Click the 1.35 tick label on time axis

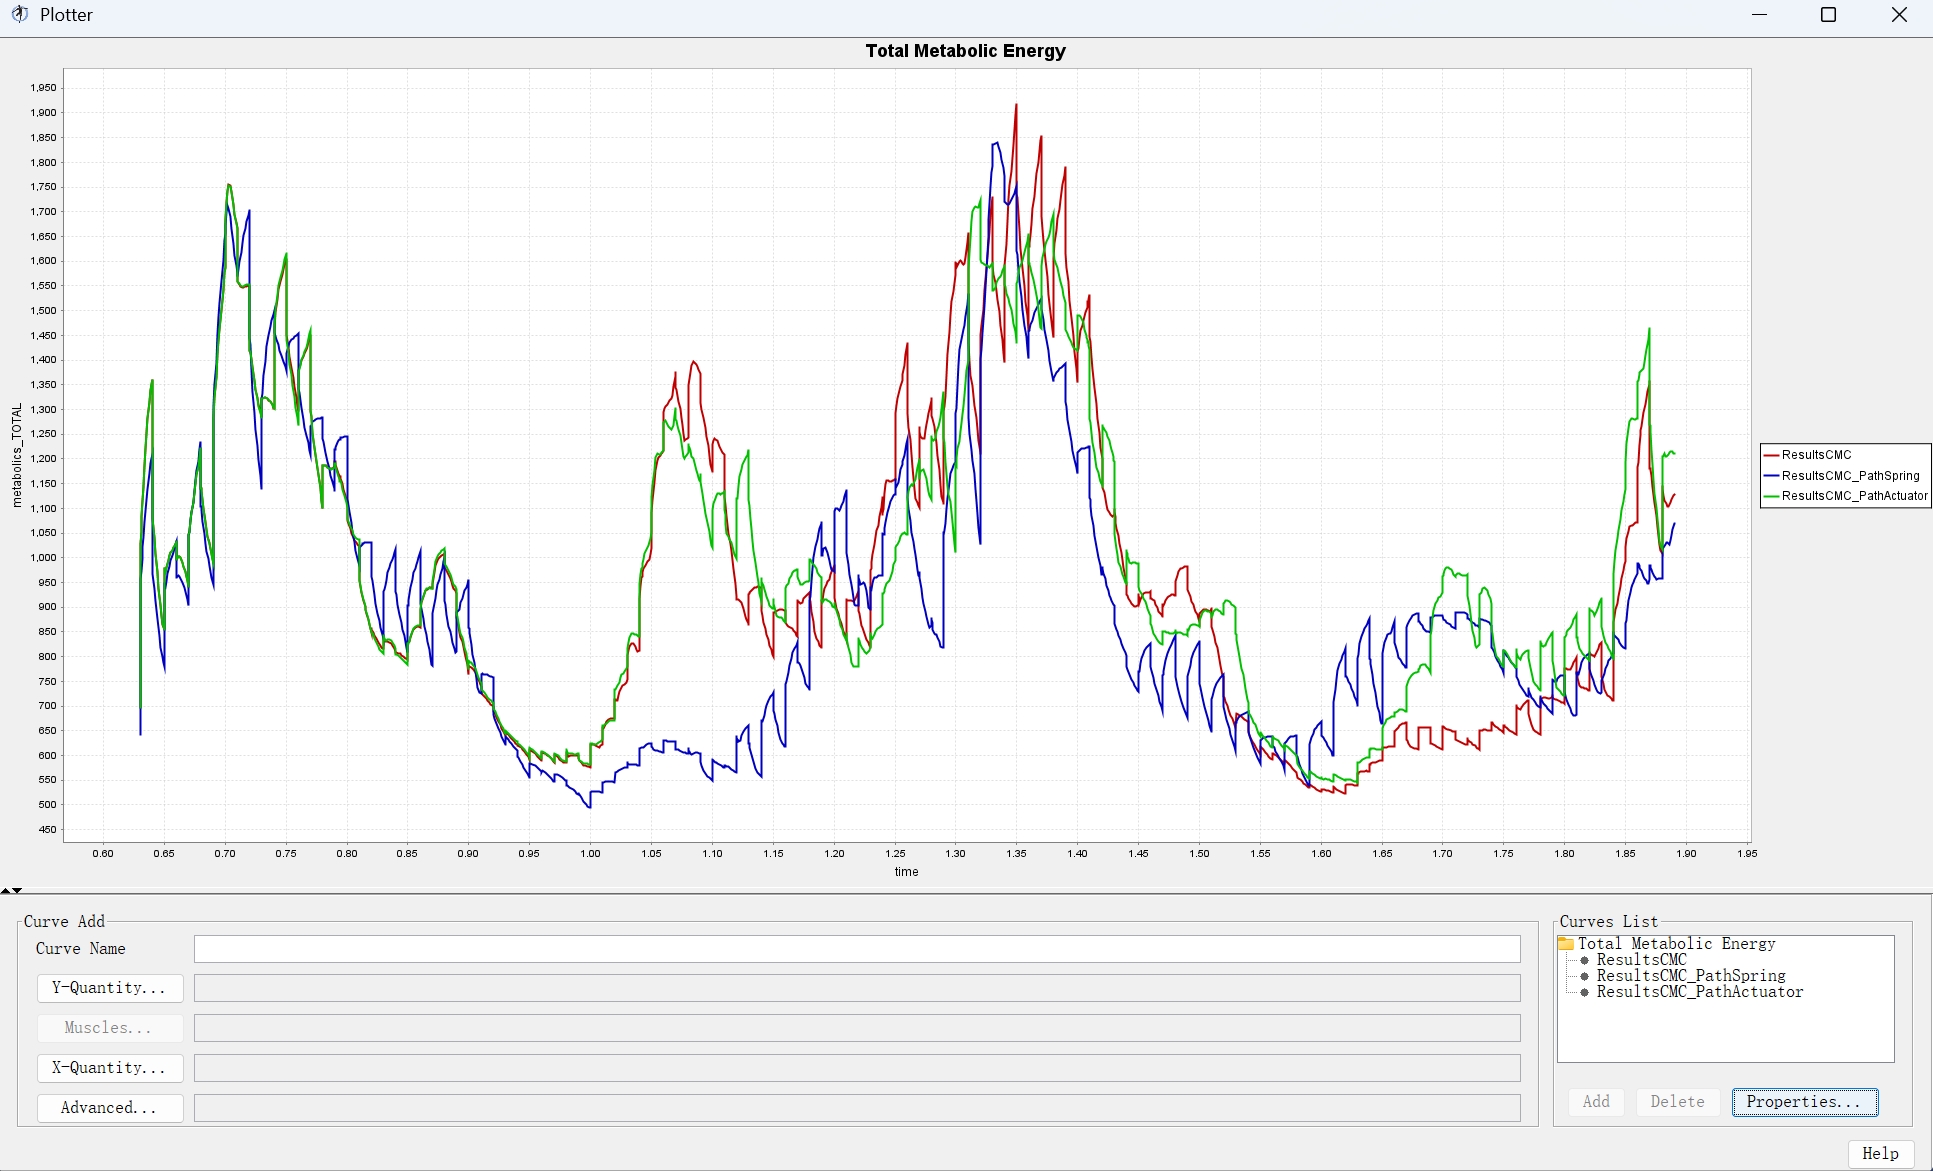(x=1016, y=854)
